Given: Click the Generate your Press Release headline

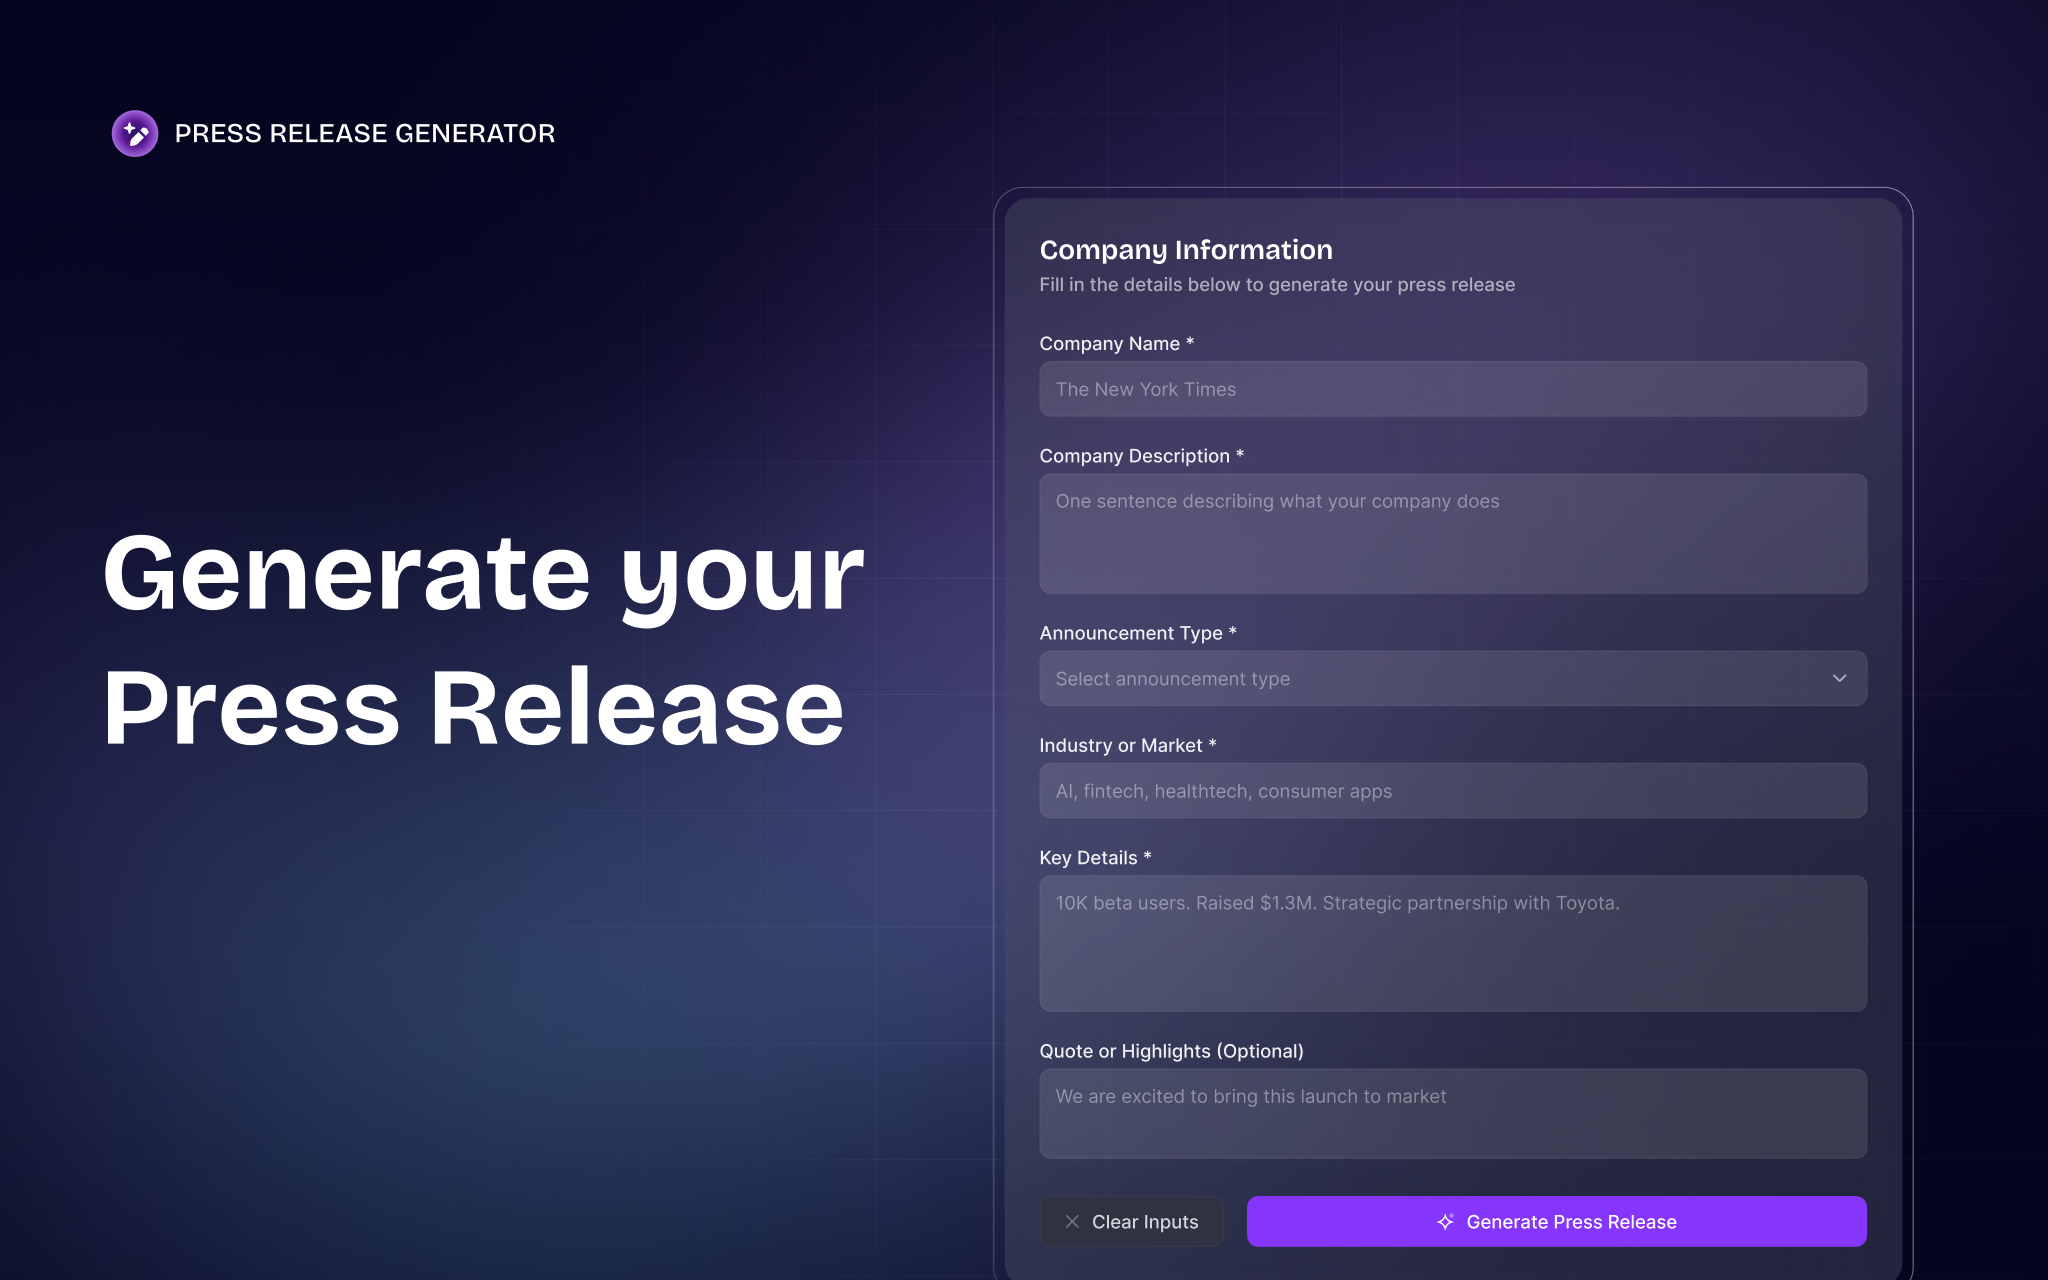Looking at the screenshot, I should coord(480,640).
